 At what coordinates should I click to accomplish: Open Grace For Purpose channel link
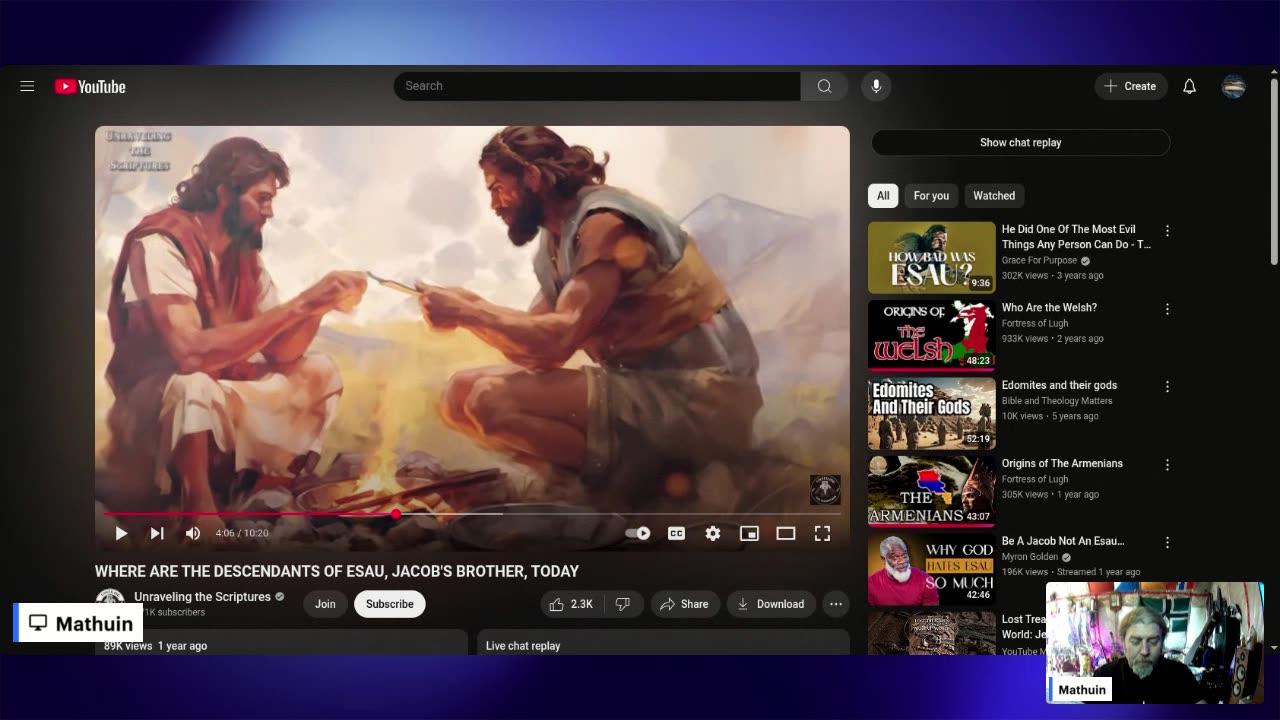point(1039,261)
